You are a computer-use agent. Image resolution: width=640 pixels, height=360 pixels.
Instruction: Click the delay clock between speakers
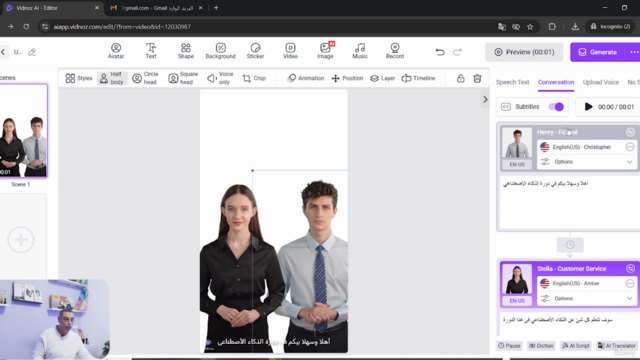(x=570, y=244)
